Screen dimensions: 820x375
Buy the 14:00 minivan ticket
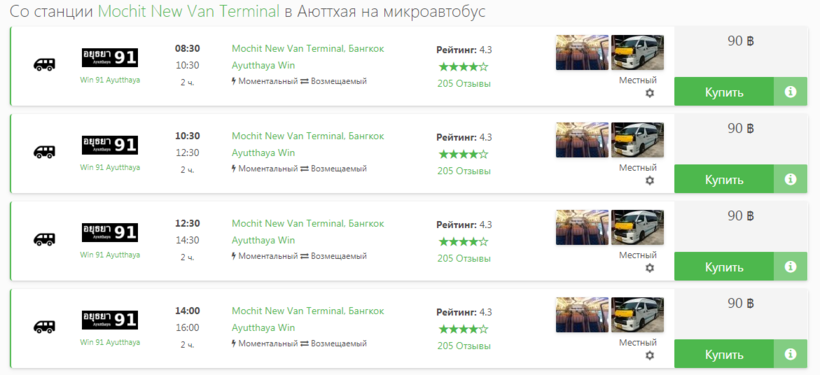[x=724, y=354]
